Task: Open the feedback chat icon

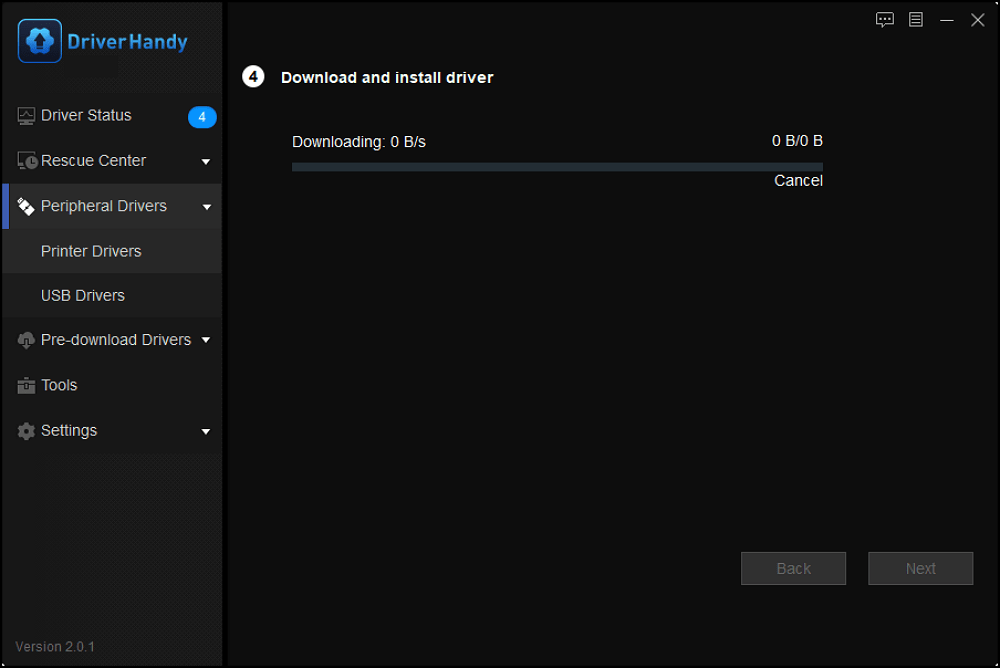Action: (884, 19)
